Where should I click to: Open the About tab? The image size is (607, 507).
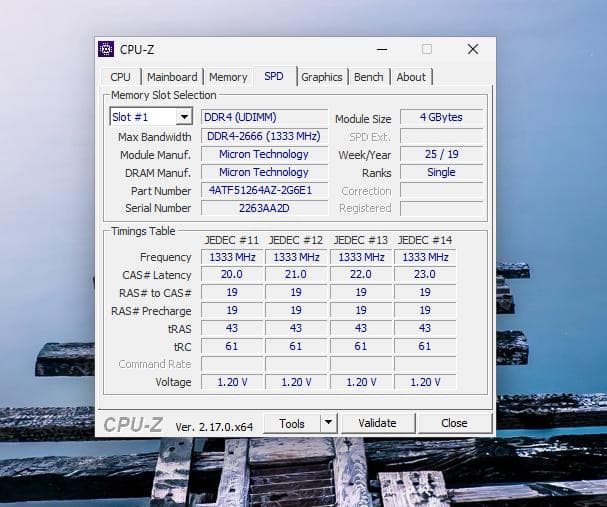point(411,77)
